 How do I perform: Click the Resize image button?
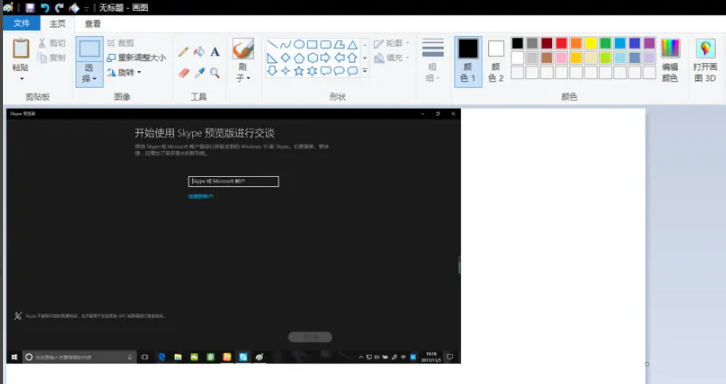pyautogui.click(x=136, y=57)
